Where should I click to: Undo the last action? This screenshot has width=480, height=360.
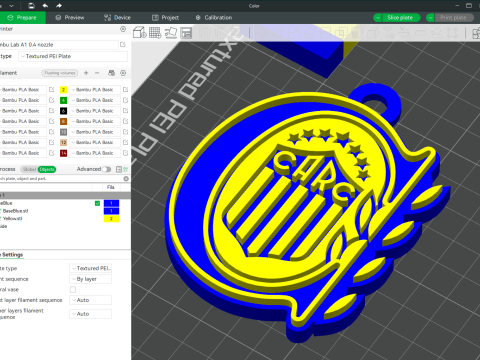45,6
